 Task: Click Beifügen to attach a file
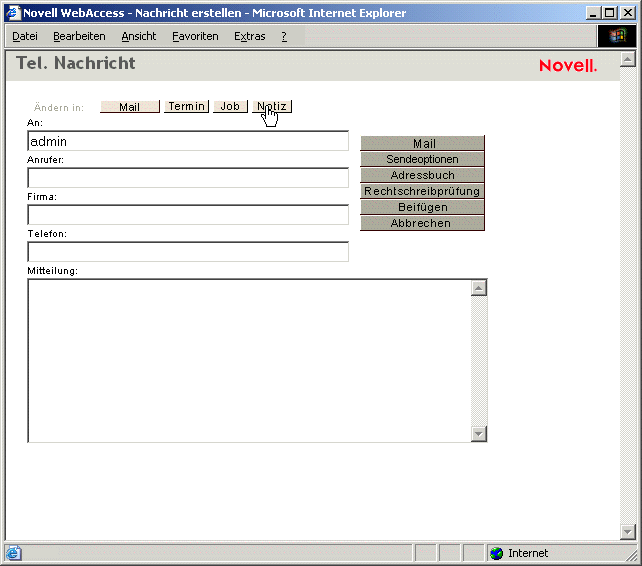pyautogui.click(x=423, y=207)
